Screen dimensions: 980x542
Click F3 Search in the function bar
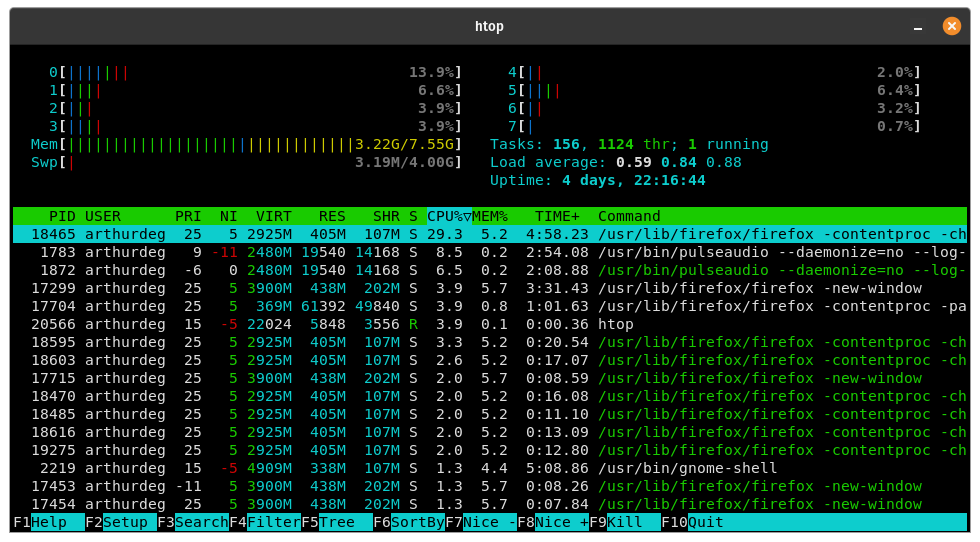coord(193,522)
